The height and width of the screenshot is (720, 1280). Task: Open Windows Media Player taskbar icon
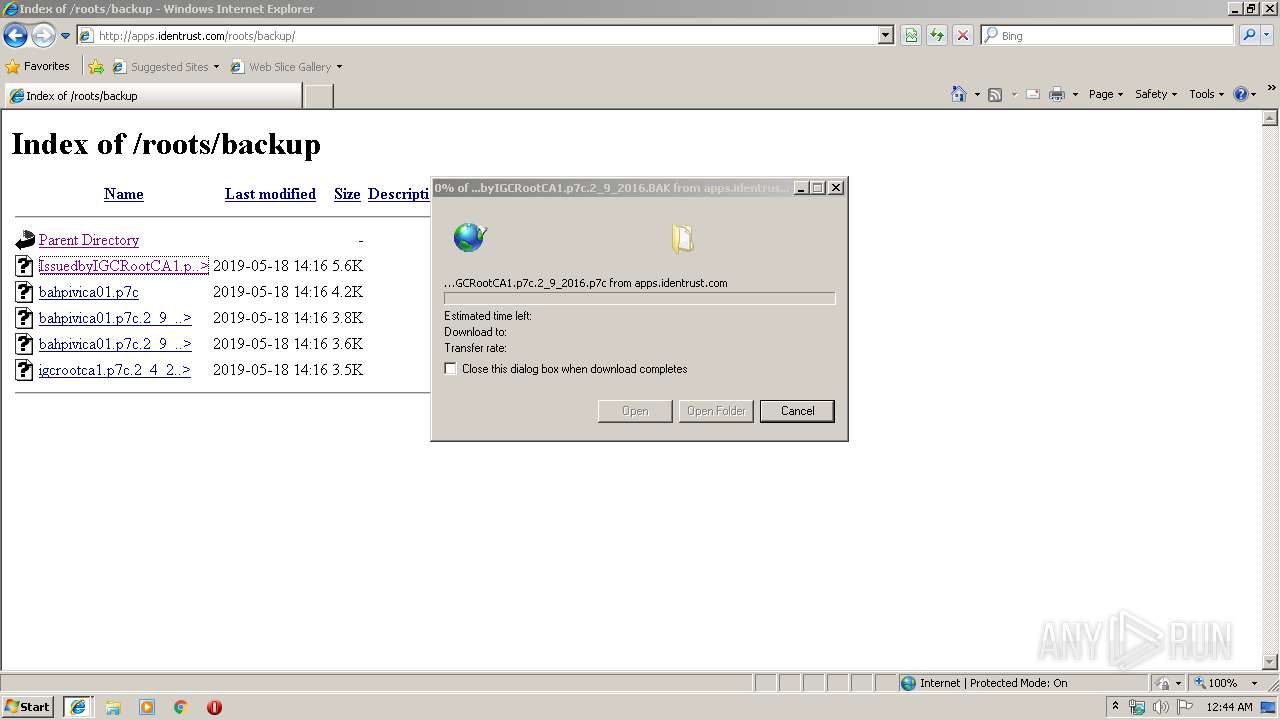tap(147, 707)
